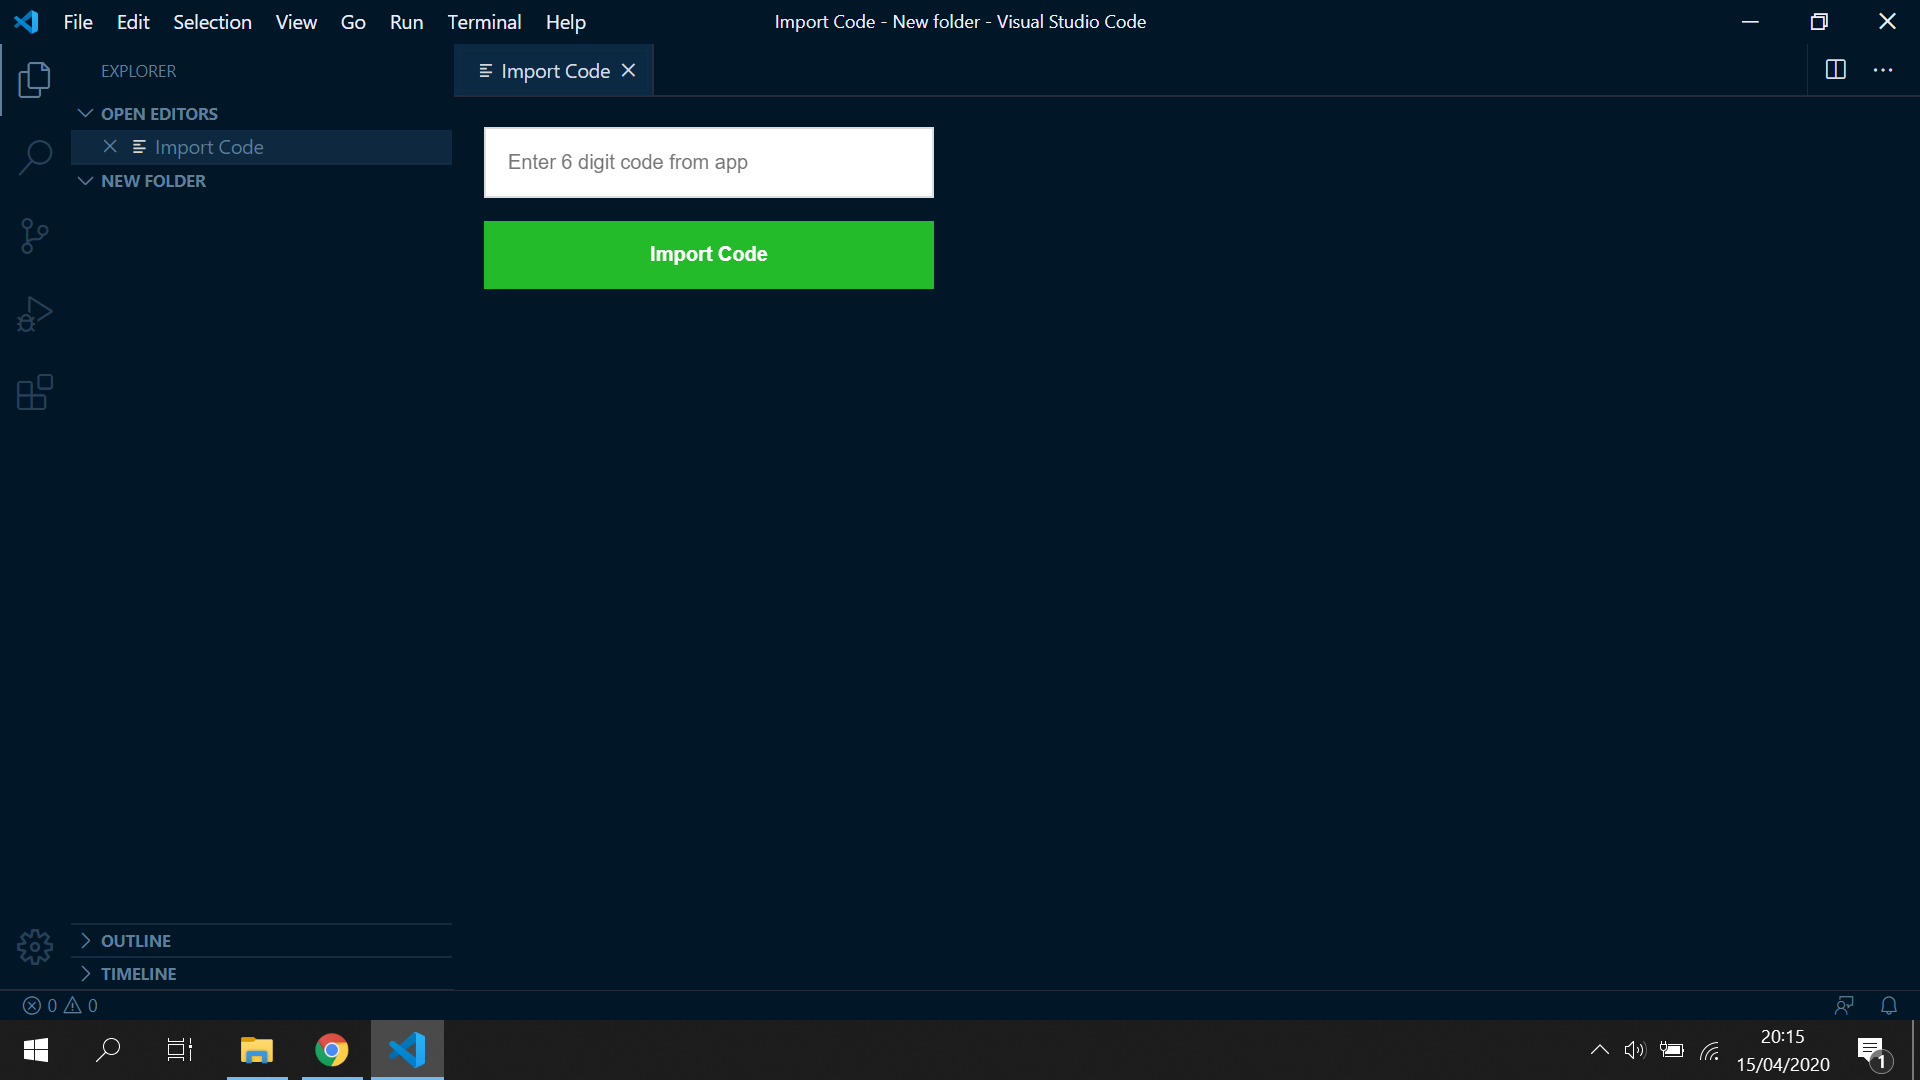Click the feedback icon in status bar
Image resolution: width=1920 pixels, height=1080 pixels.
1844,1005
